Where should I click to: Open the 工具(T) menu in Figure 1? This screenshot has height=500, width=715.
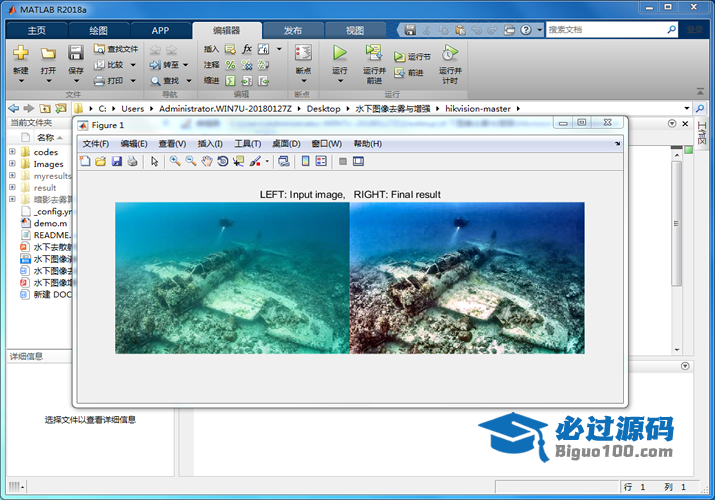point(247,144)
